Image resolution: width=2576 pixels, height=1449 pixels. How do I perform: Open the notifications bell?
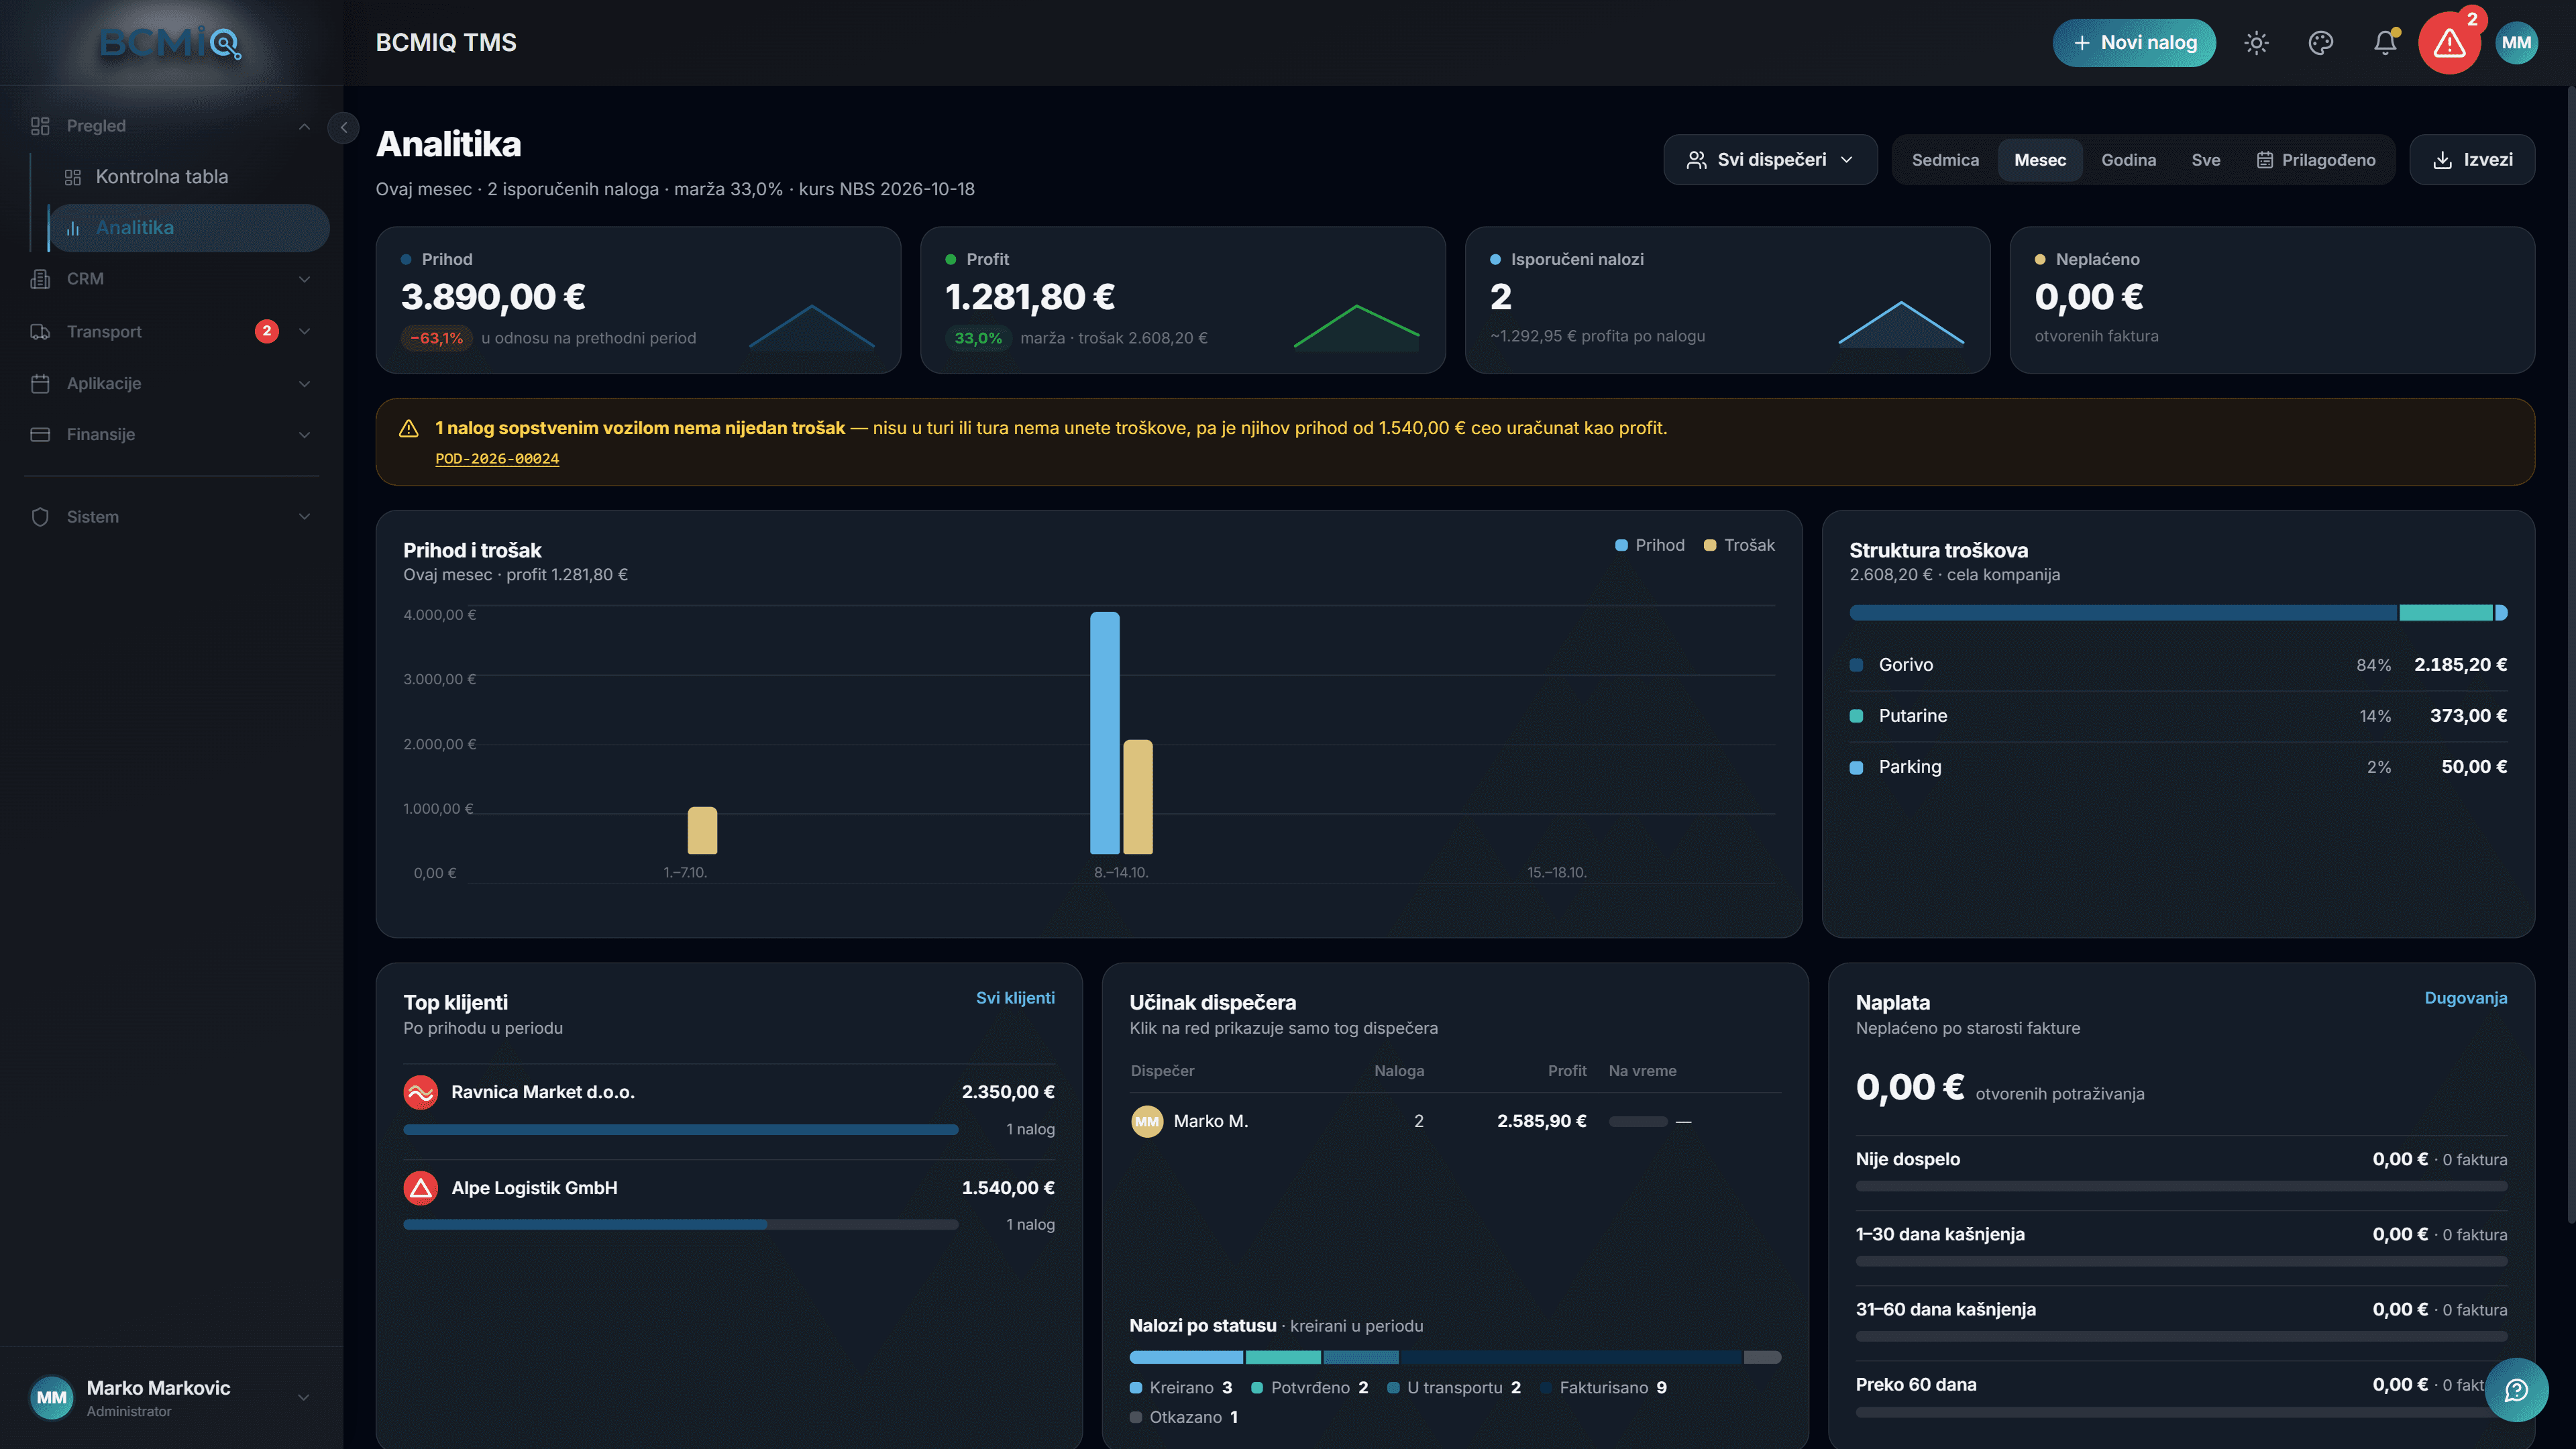pos(2385,43)
